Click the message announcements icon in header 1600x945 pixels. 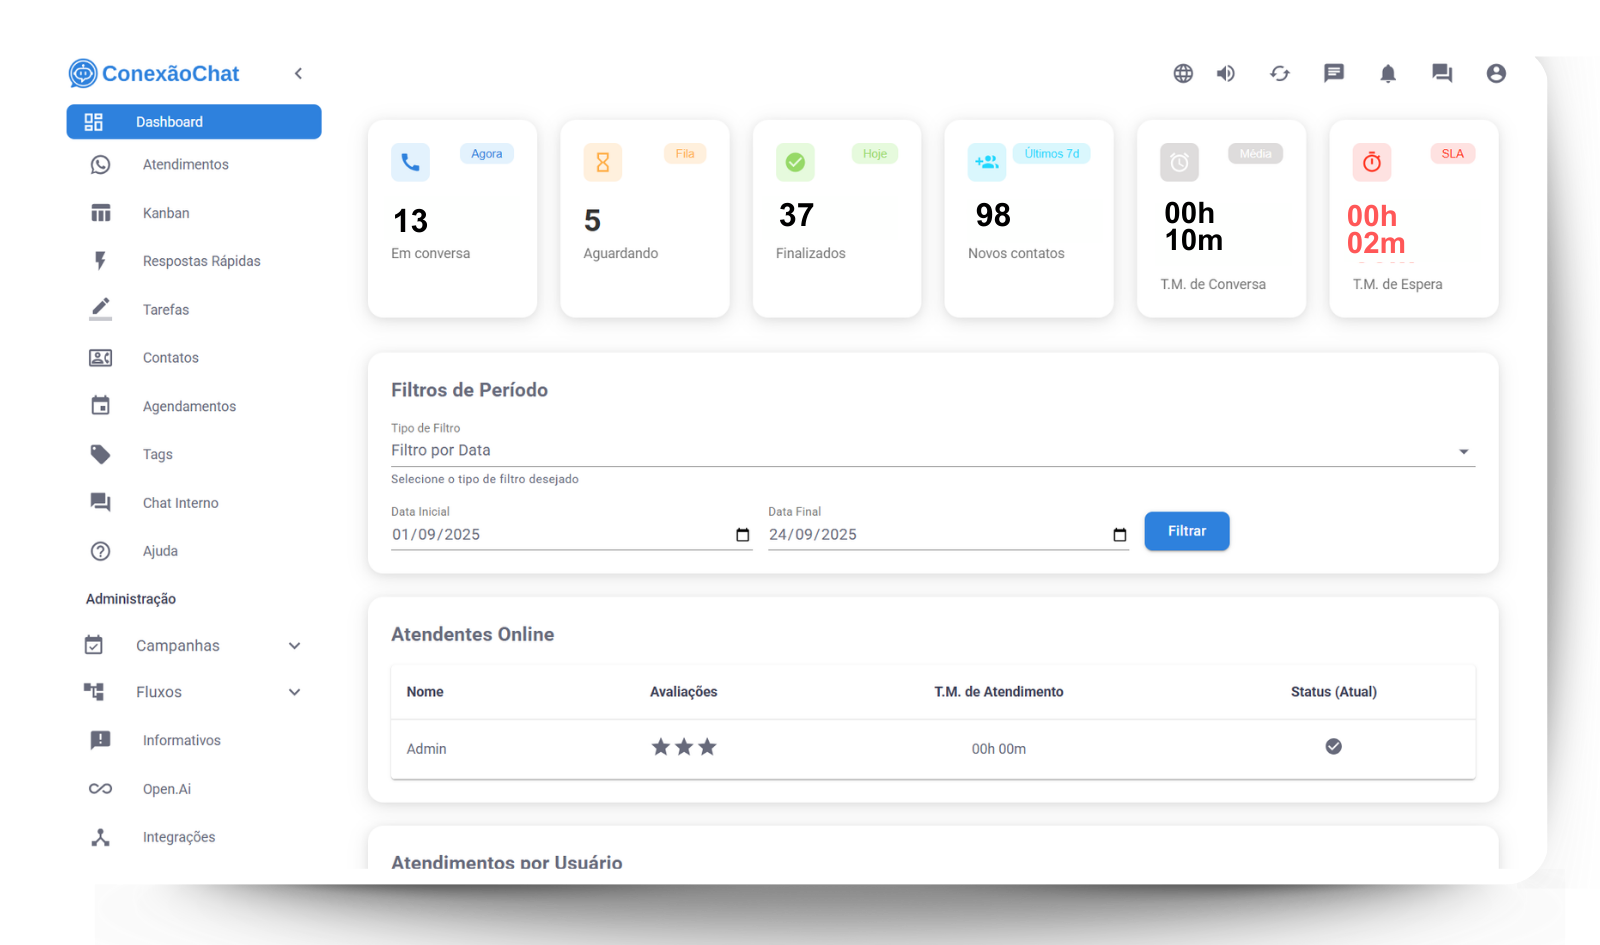pos(1334,73)
